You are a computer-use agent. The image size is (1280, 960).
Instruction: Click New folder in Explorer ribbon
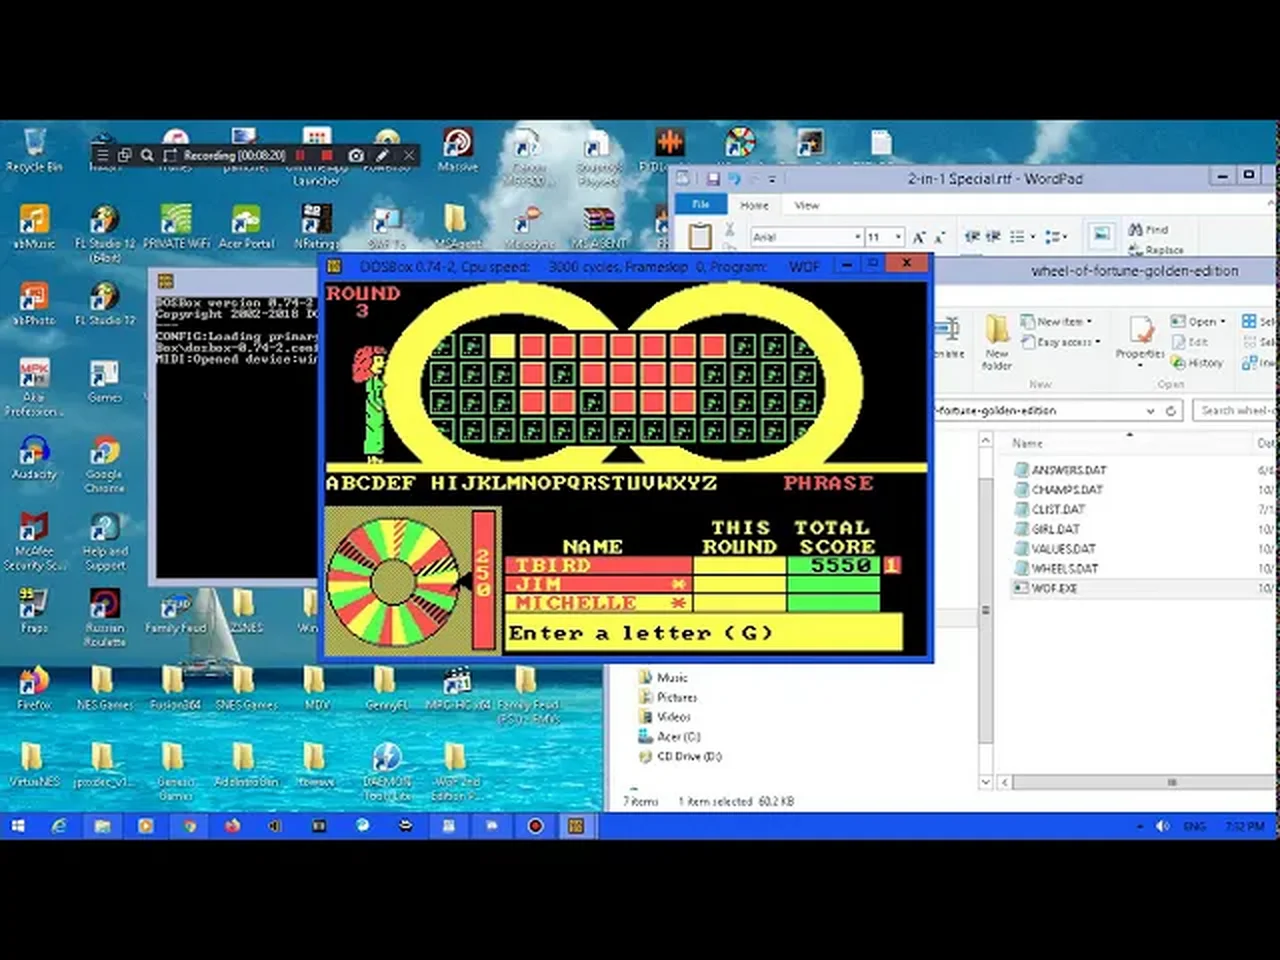click(x=997, y=340)
